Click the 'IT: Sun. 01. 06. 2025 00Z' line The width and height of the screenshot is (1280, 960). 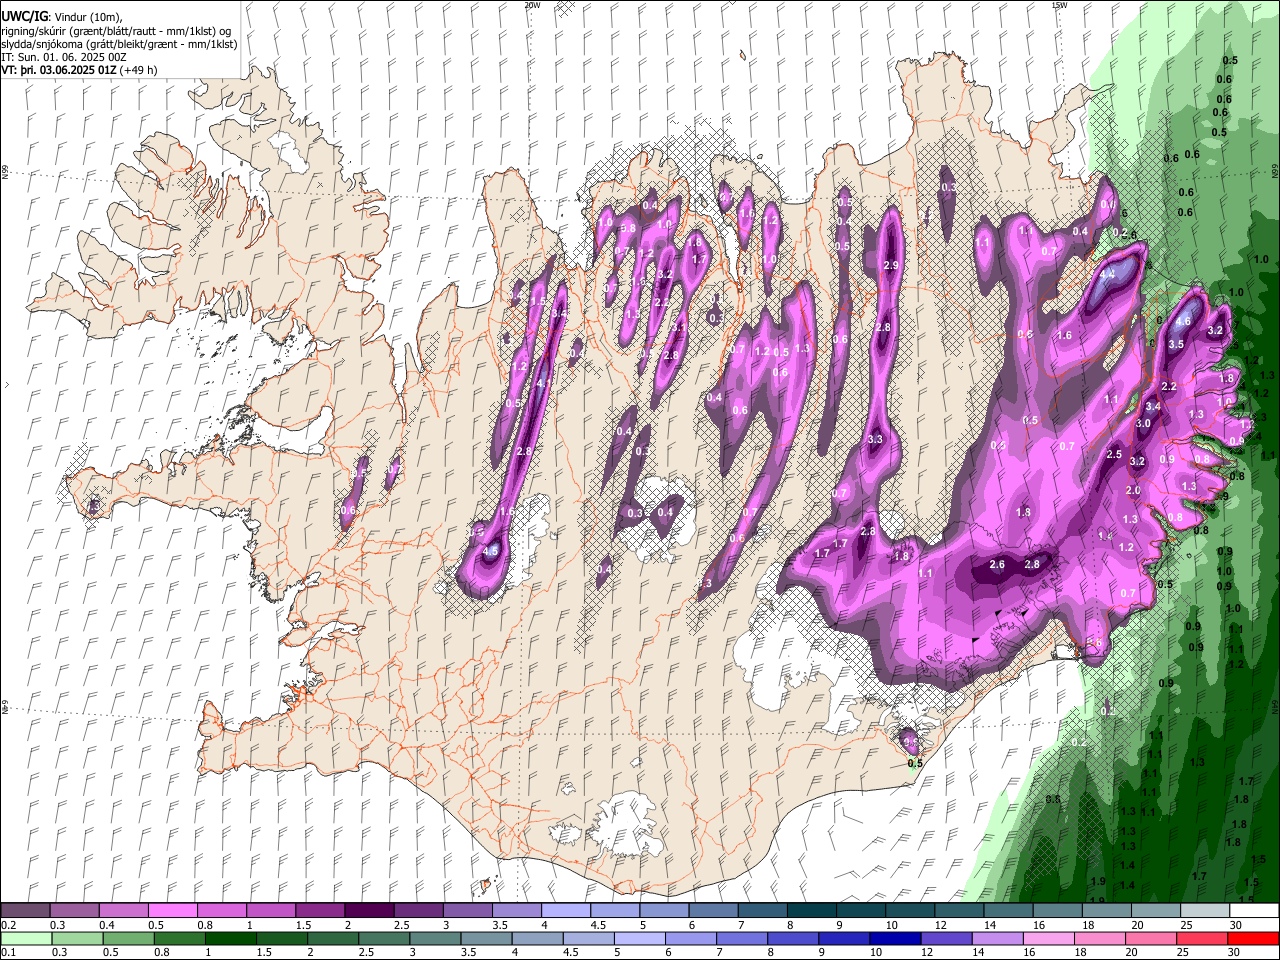(64, 57)
